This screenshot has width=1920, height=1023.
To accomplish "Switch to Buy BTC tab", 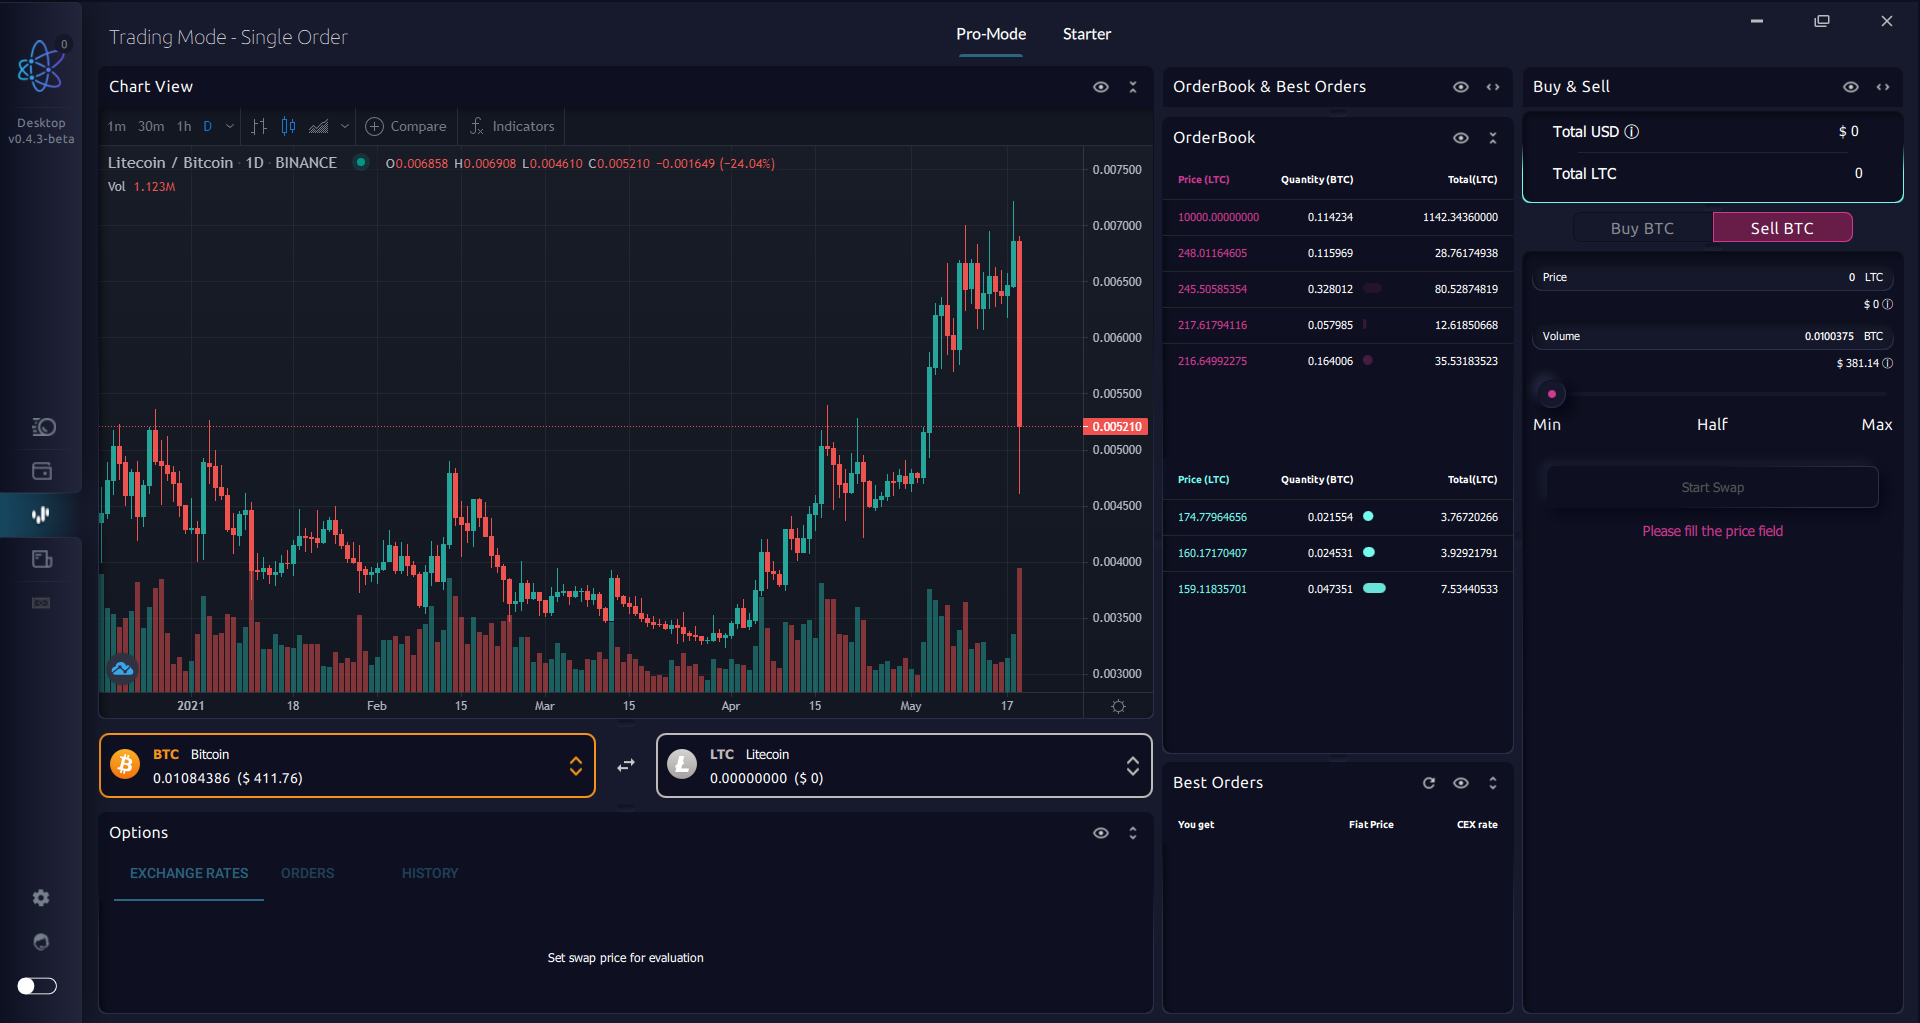I will point(1642,228).
